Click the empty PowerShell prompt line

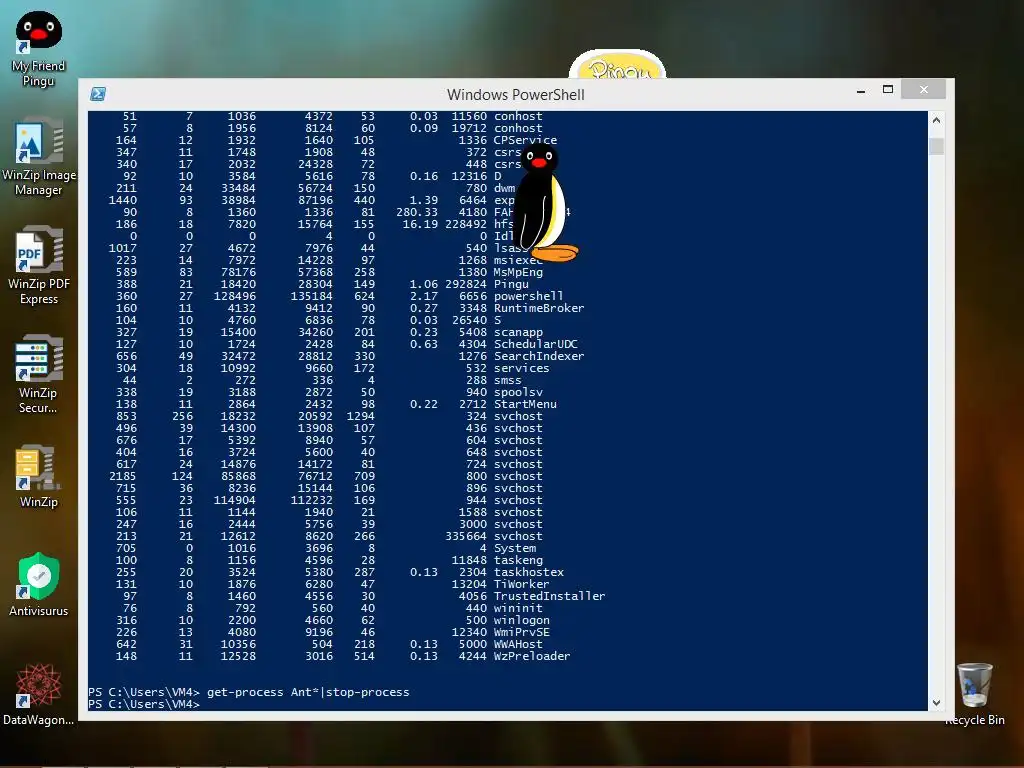click(x=144, y=704)
